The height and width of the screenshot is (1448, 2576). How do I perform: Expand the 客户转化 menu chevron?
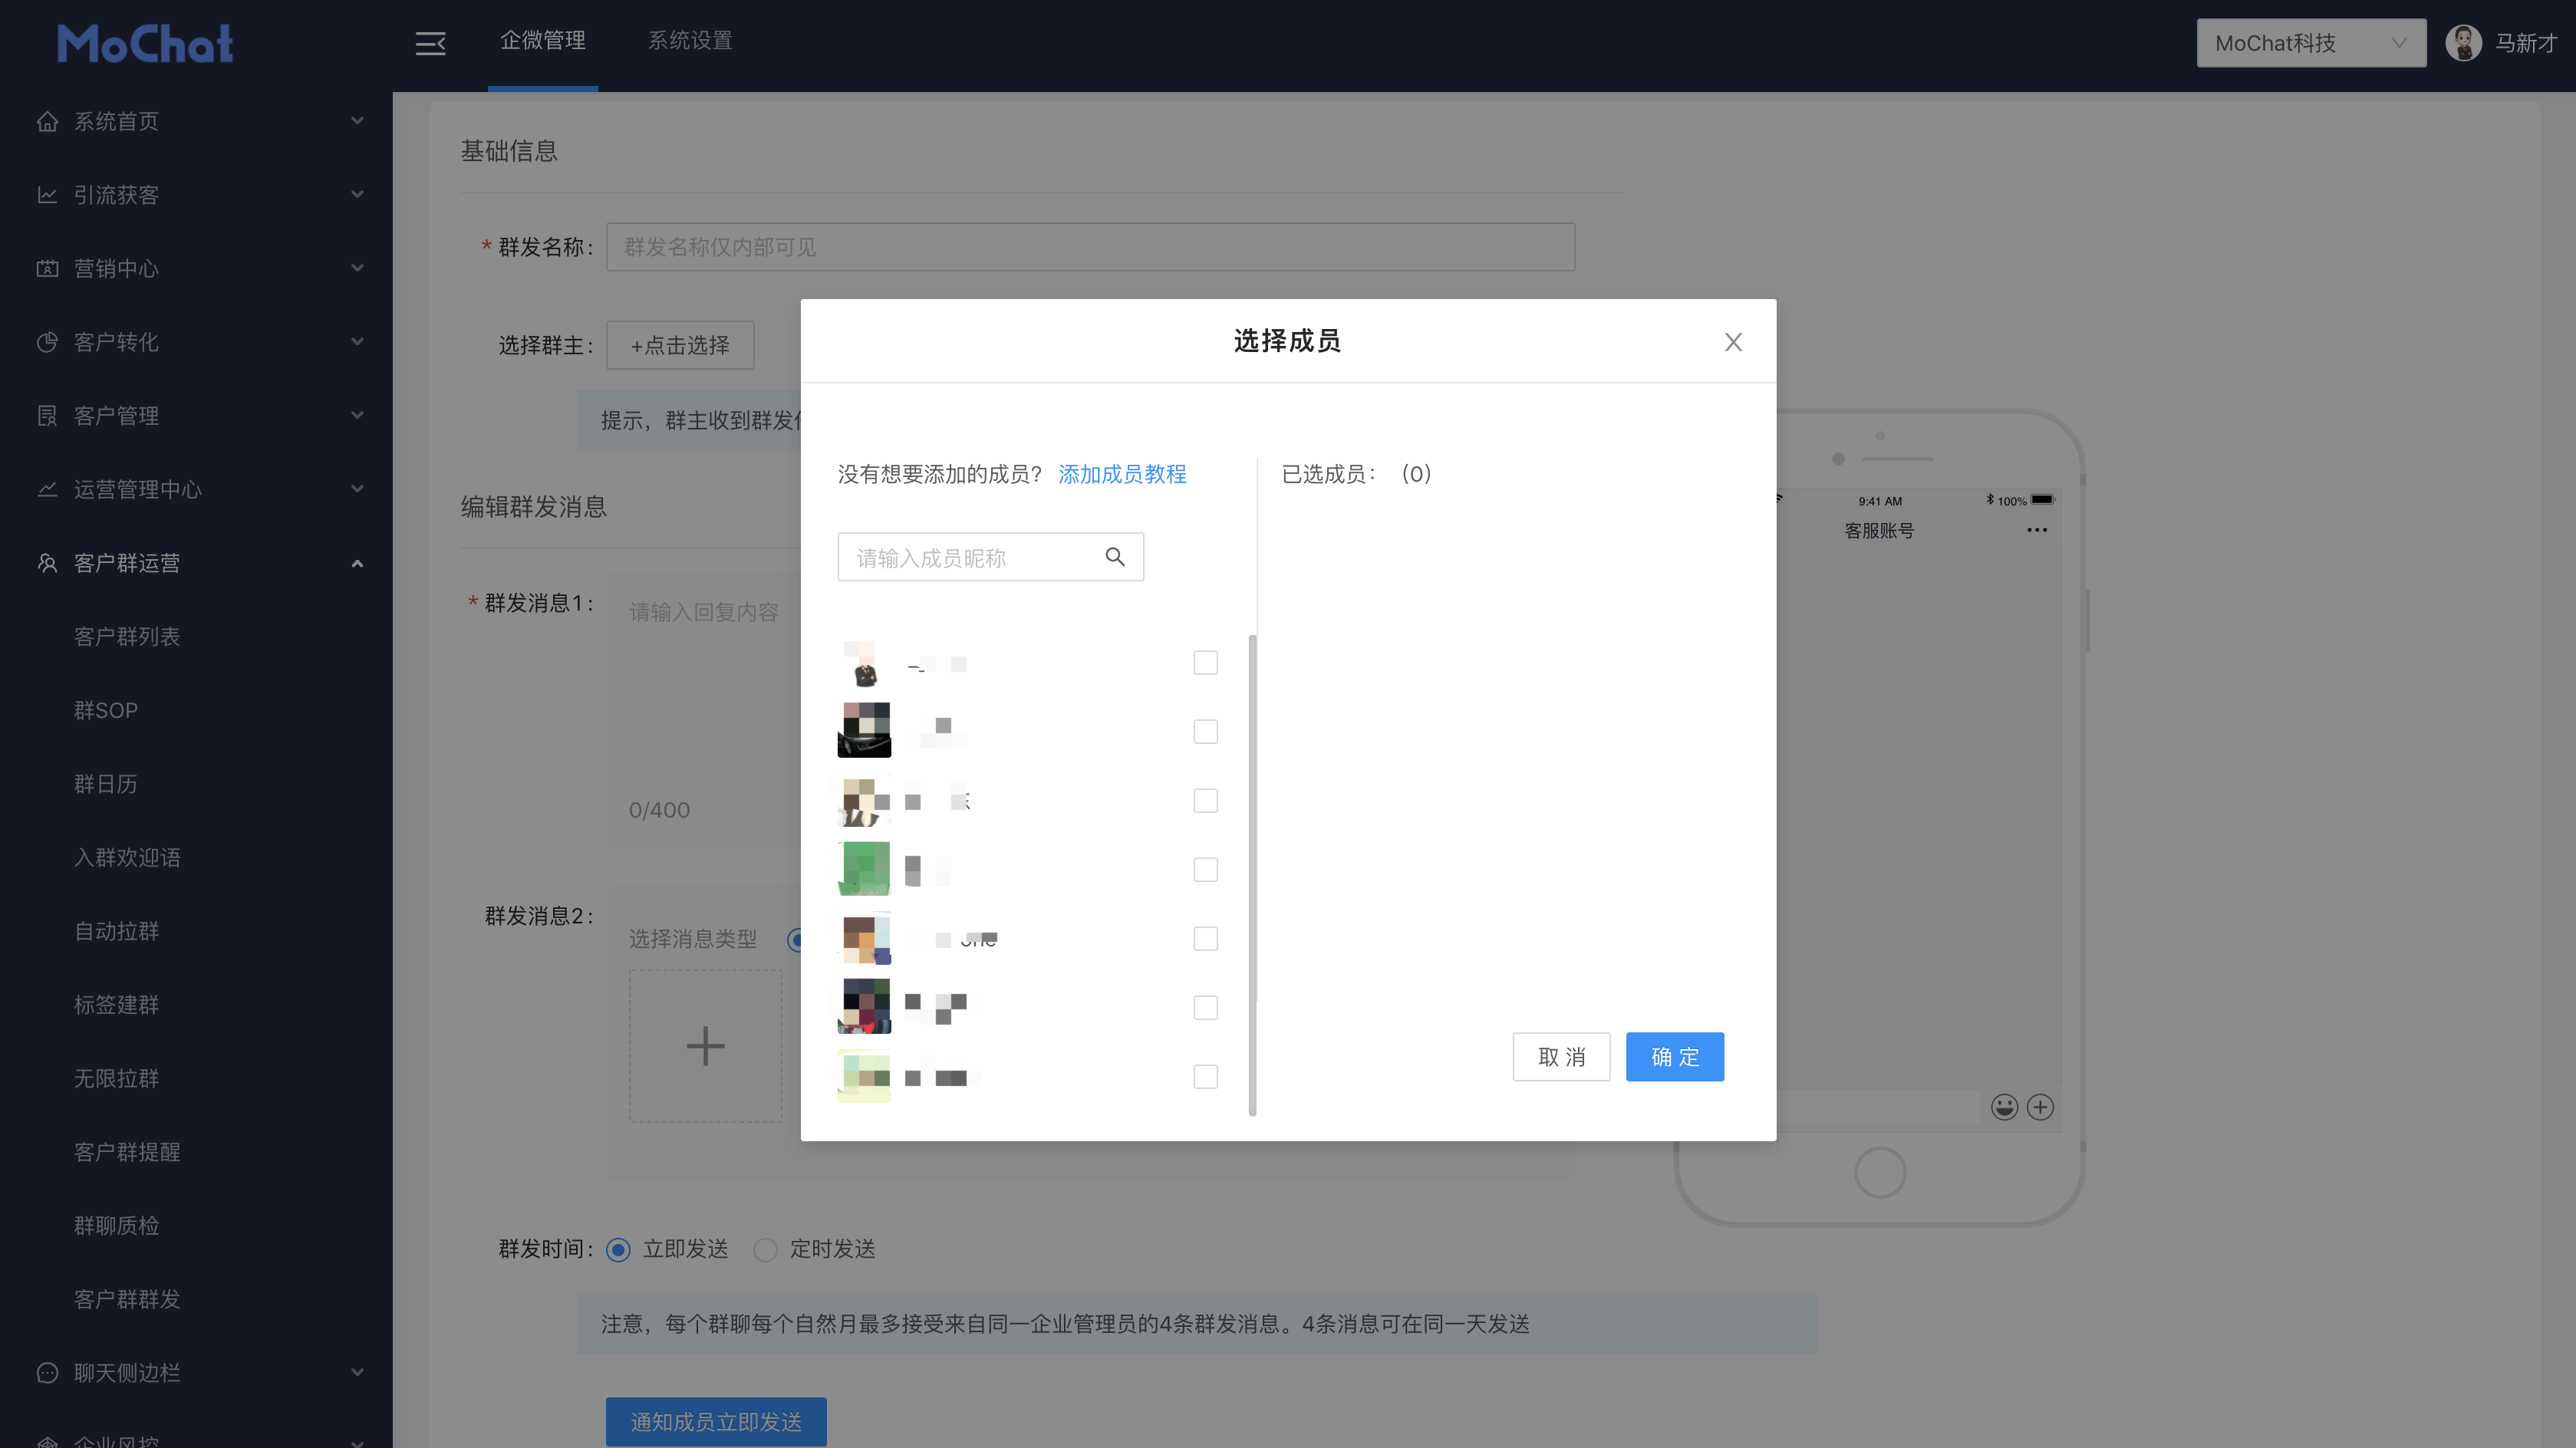point(357,342)
